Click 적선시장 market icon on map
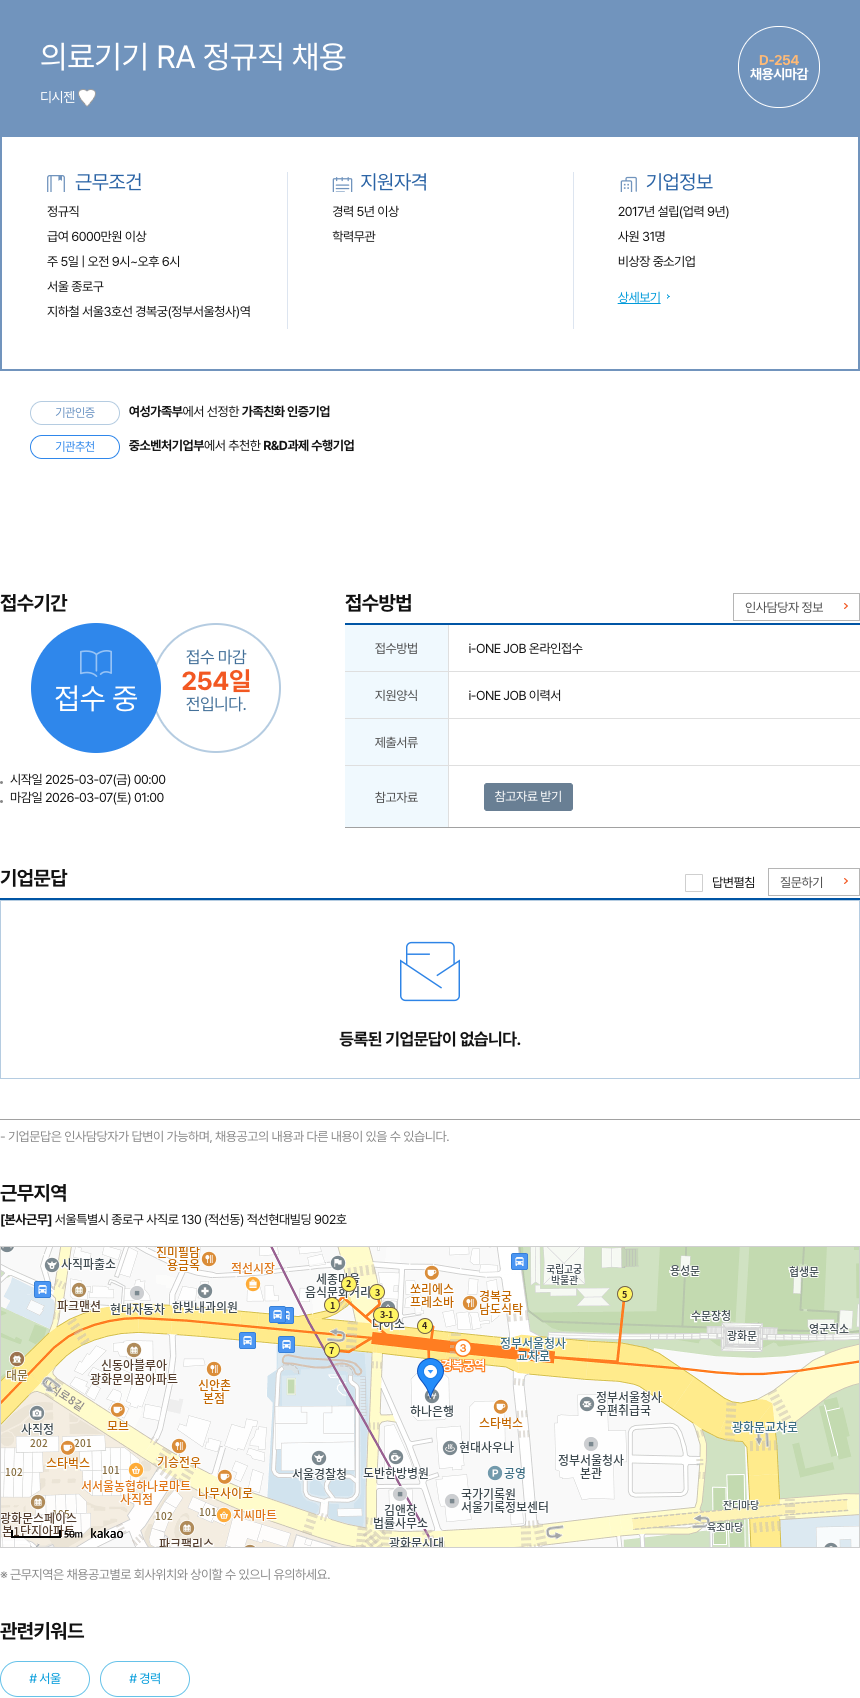 [253, 1283]
